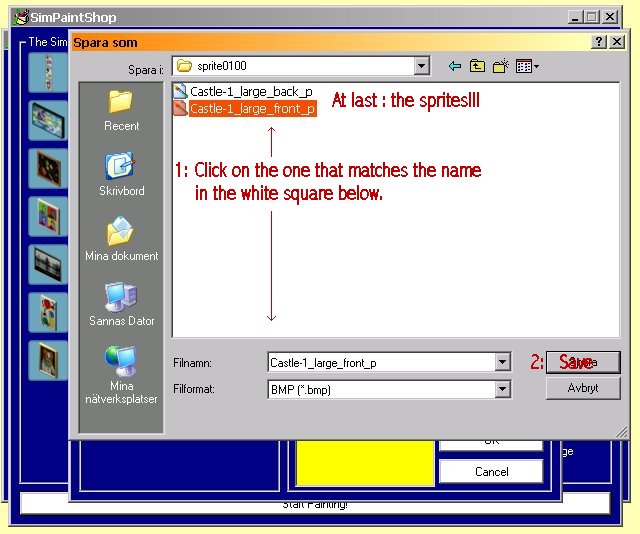Image resolution: width=640 pixels, height=534 pixels.
Task: Click the Castle-1_large_back_p file icon
Action: (180, 91)
